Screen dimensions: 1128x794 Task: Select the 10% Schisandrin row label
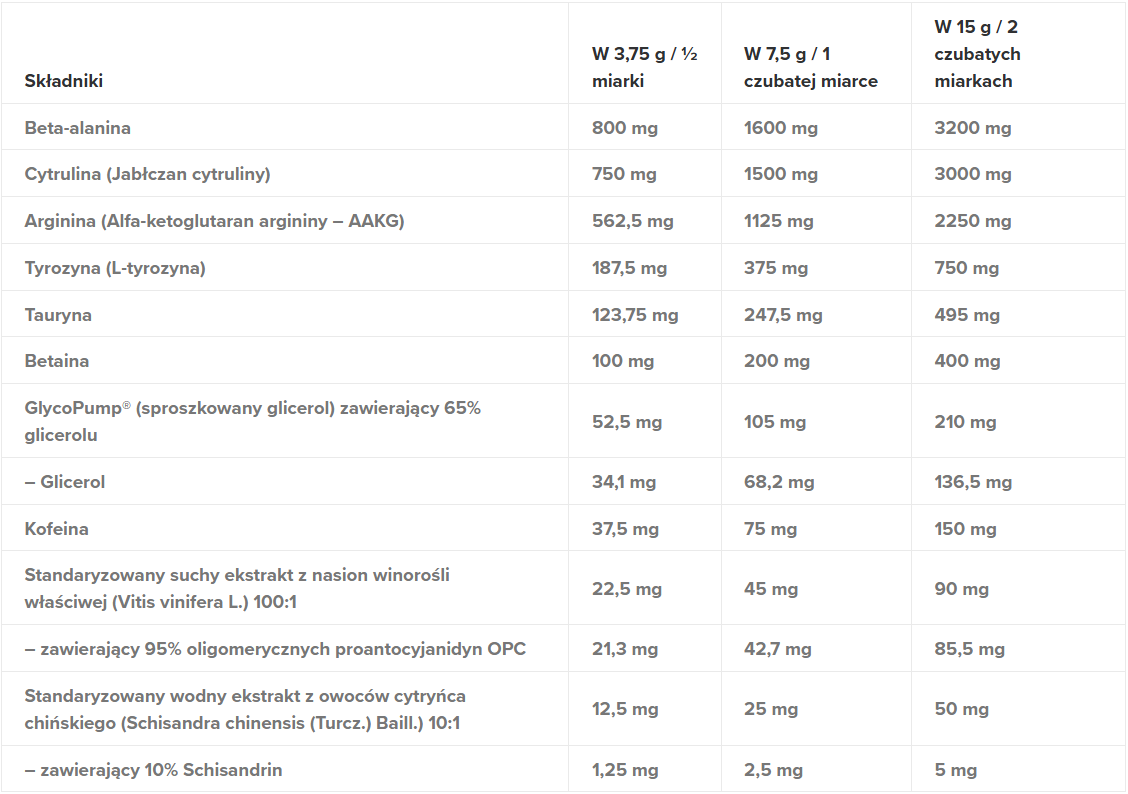click(x=153, y=770)
